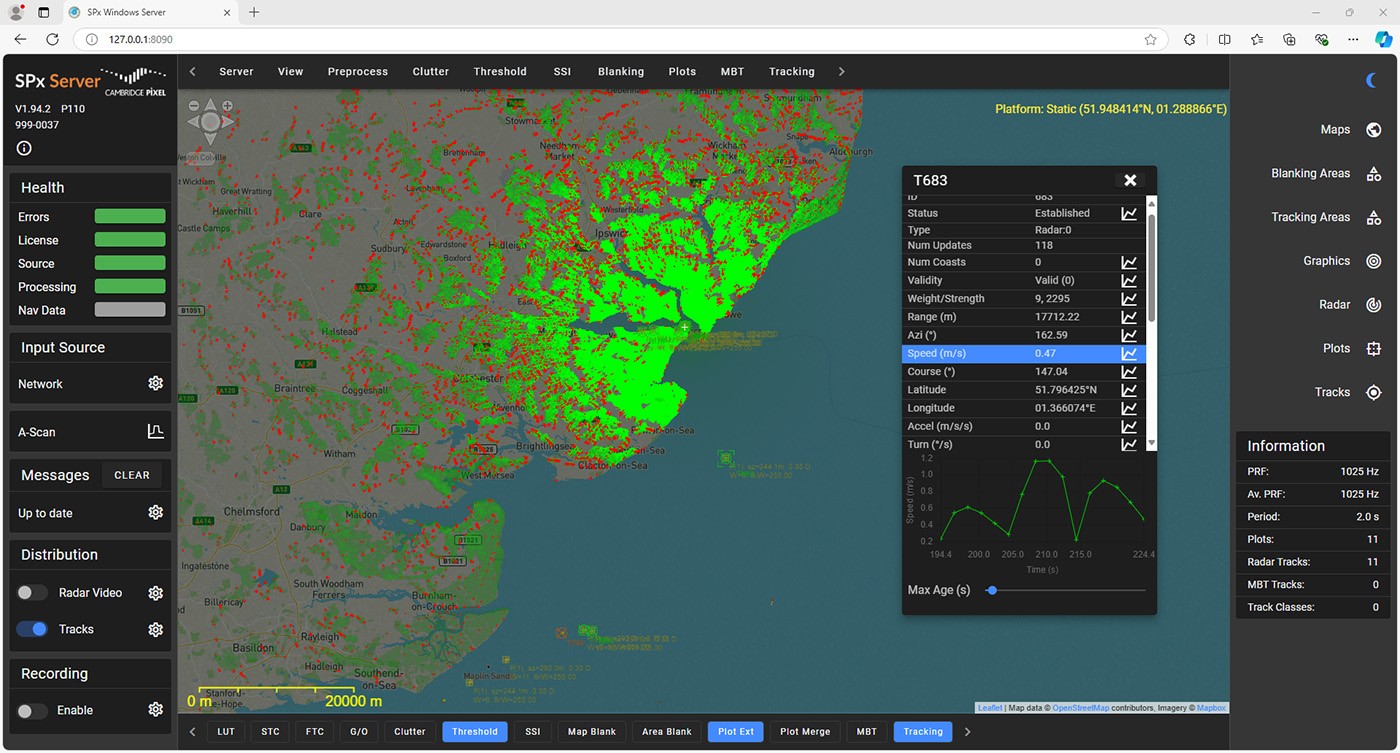Image resolution: width=1400 pixels, height=753 pixels.
Task: Expand the overflow chevron in the top menu
Action: tap(841, 71)
